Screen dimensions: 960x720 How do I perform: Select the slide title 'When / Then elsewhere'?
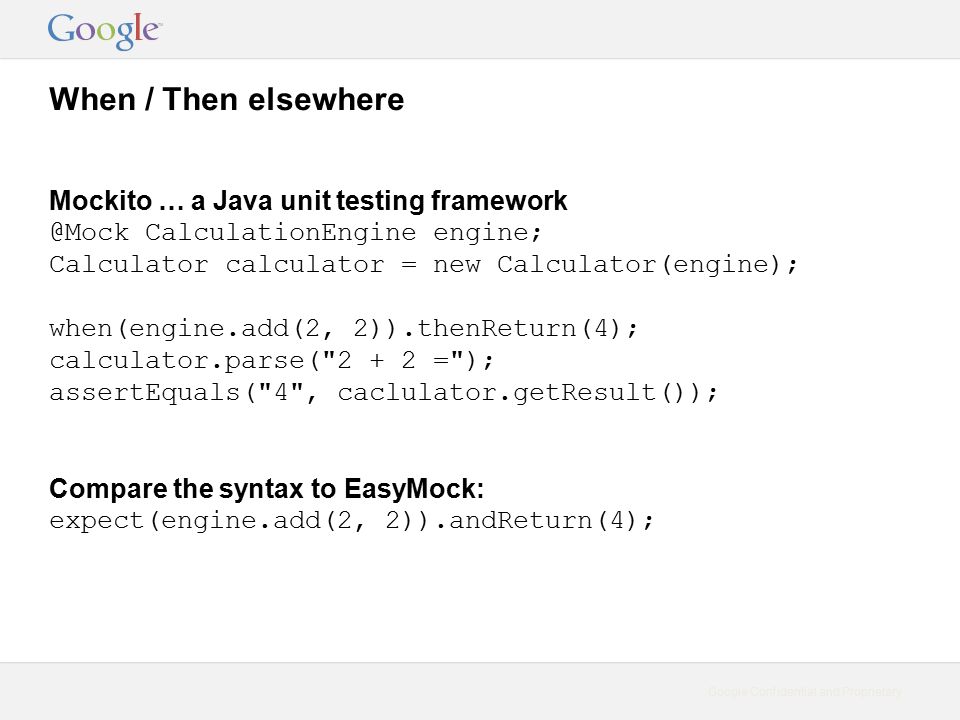click(227, 99)
